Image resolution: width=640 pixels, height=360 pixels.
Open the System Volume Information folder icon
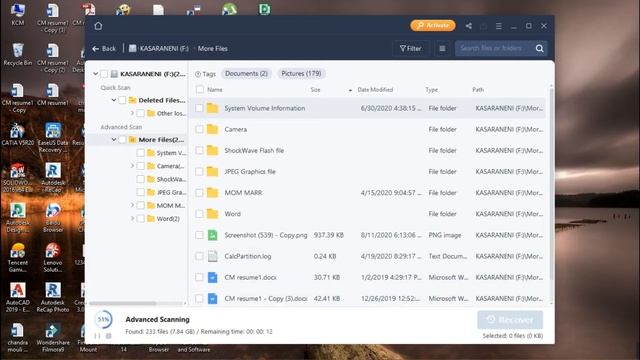[x=212, y=108]
